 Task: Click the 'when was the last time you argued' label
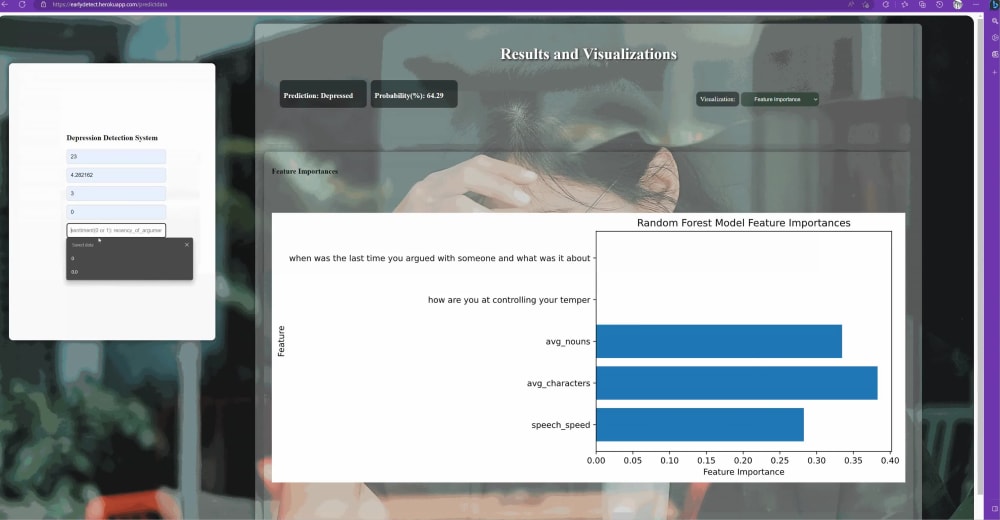coord(439,258)
